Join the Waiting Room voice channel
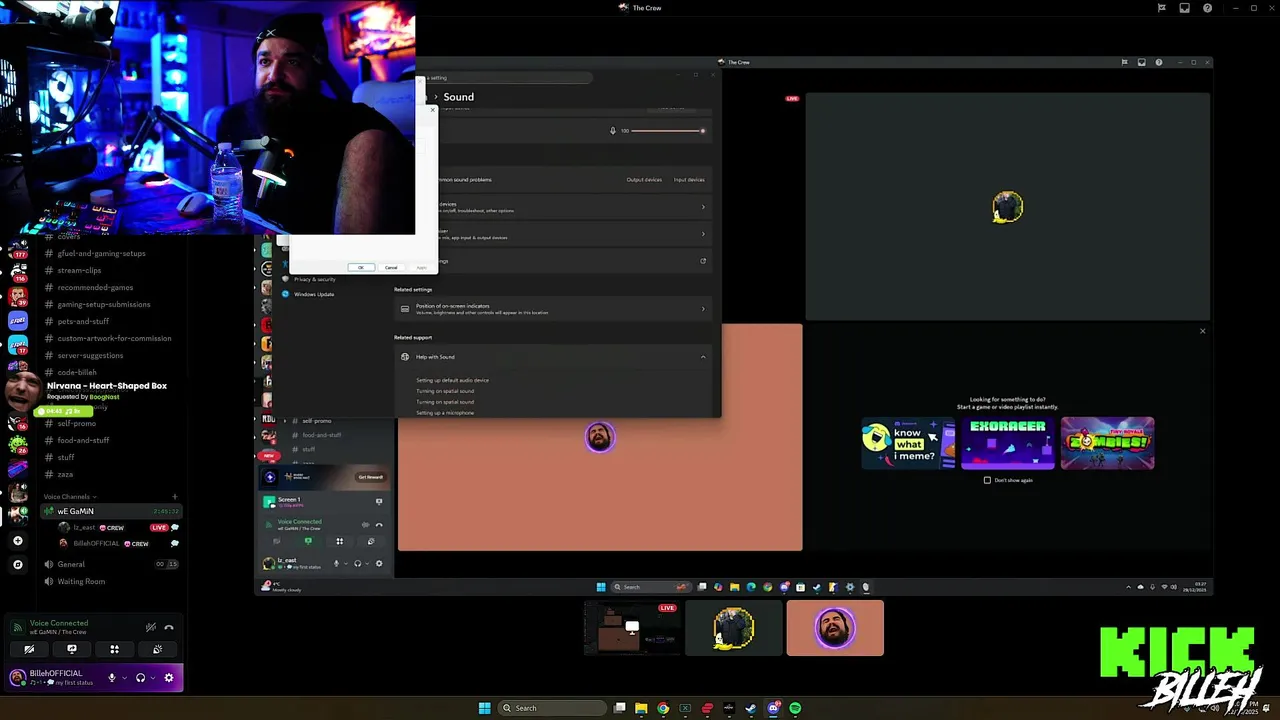 click(x=110, y=581)
